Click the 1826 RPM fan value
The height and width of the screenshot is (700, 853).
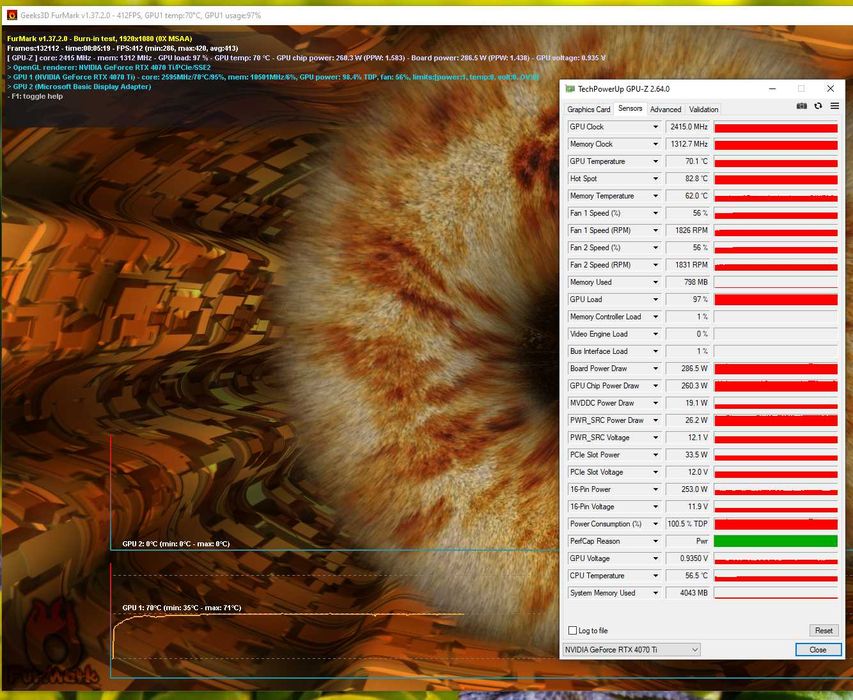[688, 231]
